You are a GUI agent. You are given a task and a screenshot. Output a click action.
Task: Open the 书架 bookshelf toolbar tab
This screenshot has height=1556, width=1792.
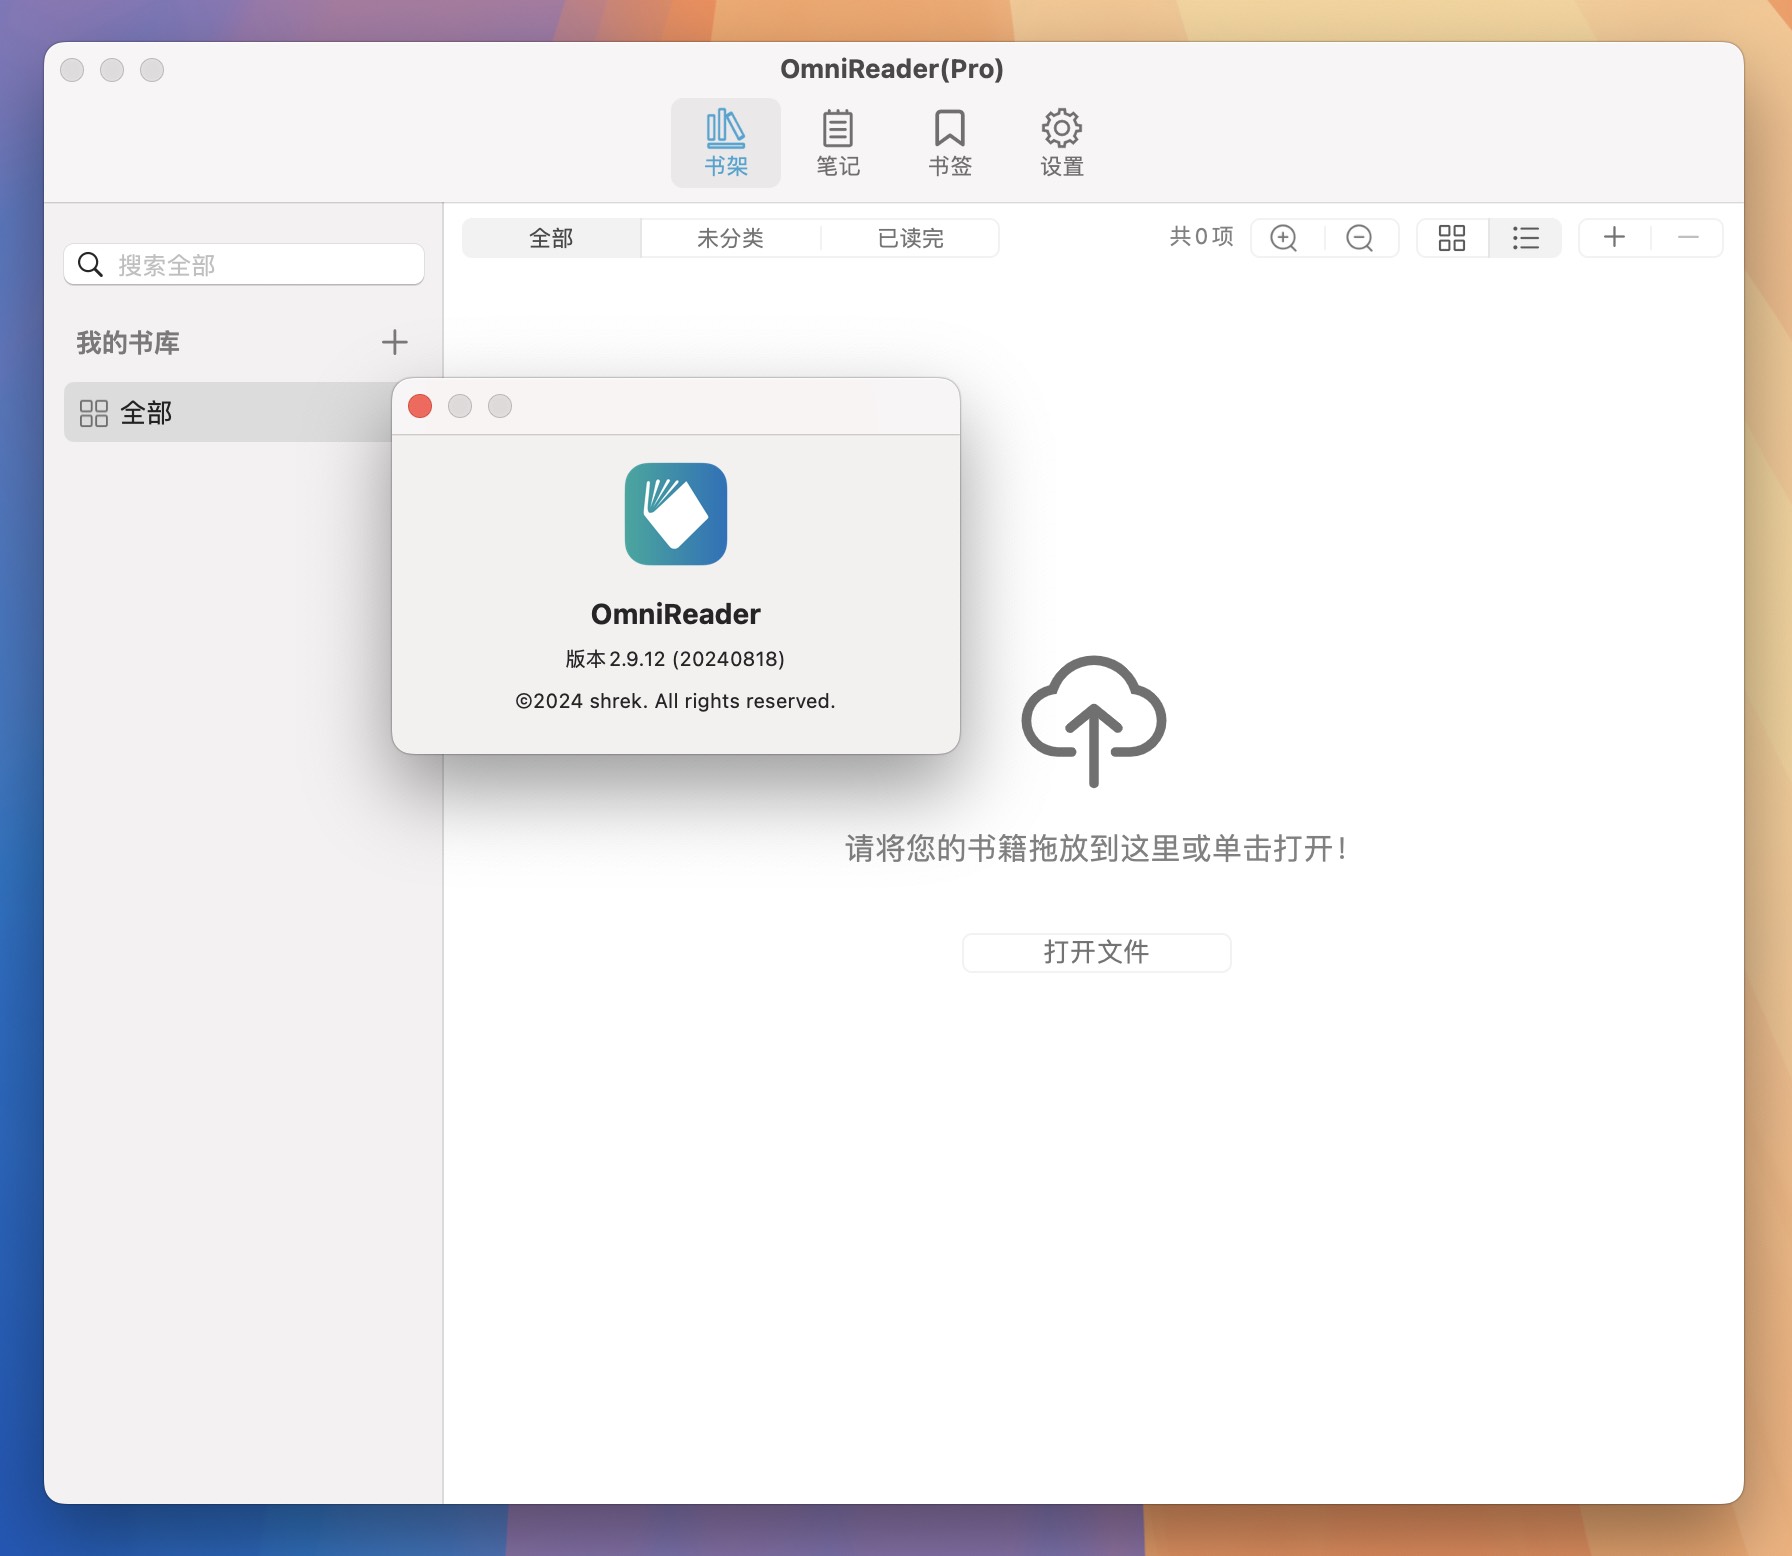(x=725, y=143)
